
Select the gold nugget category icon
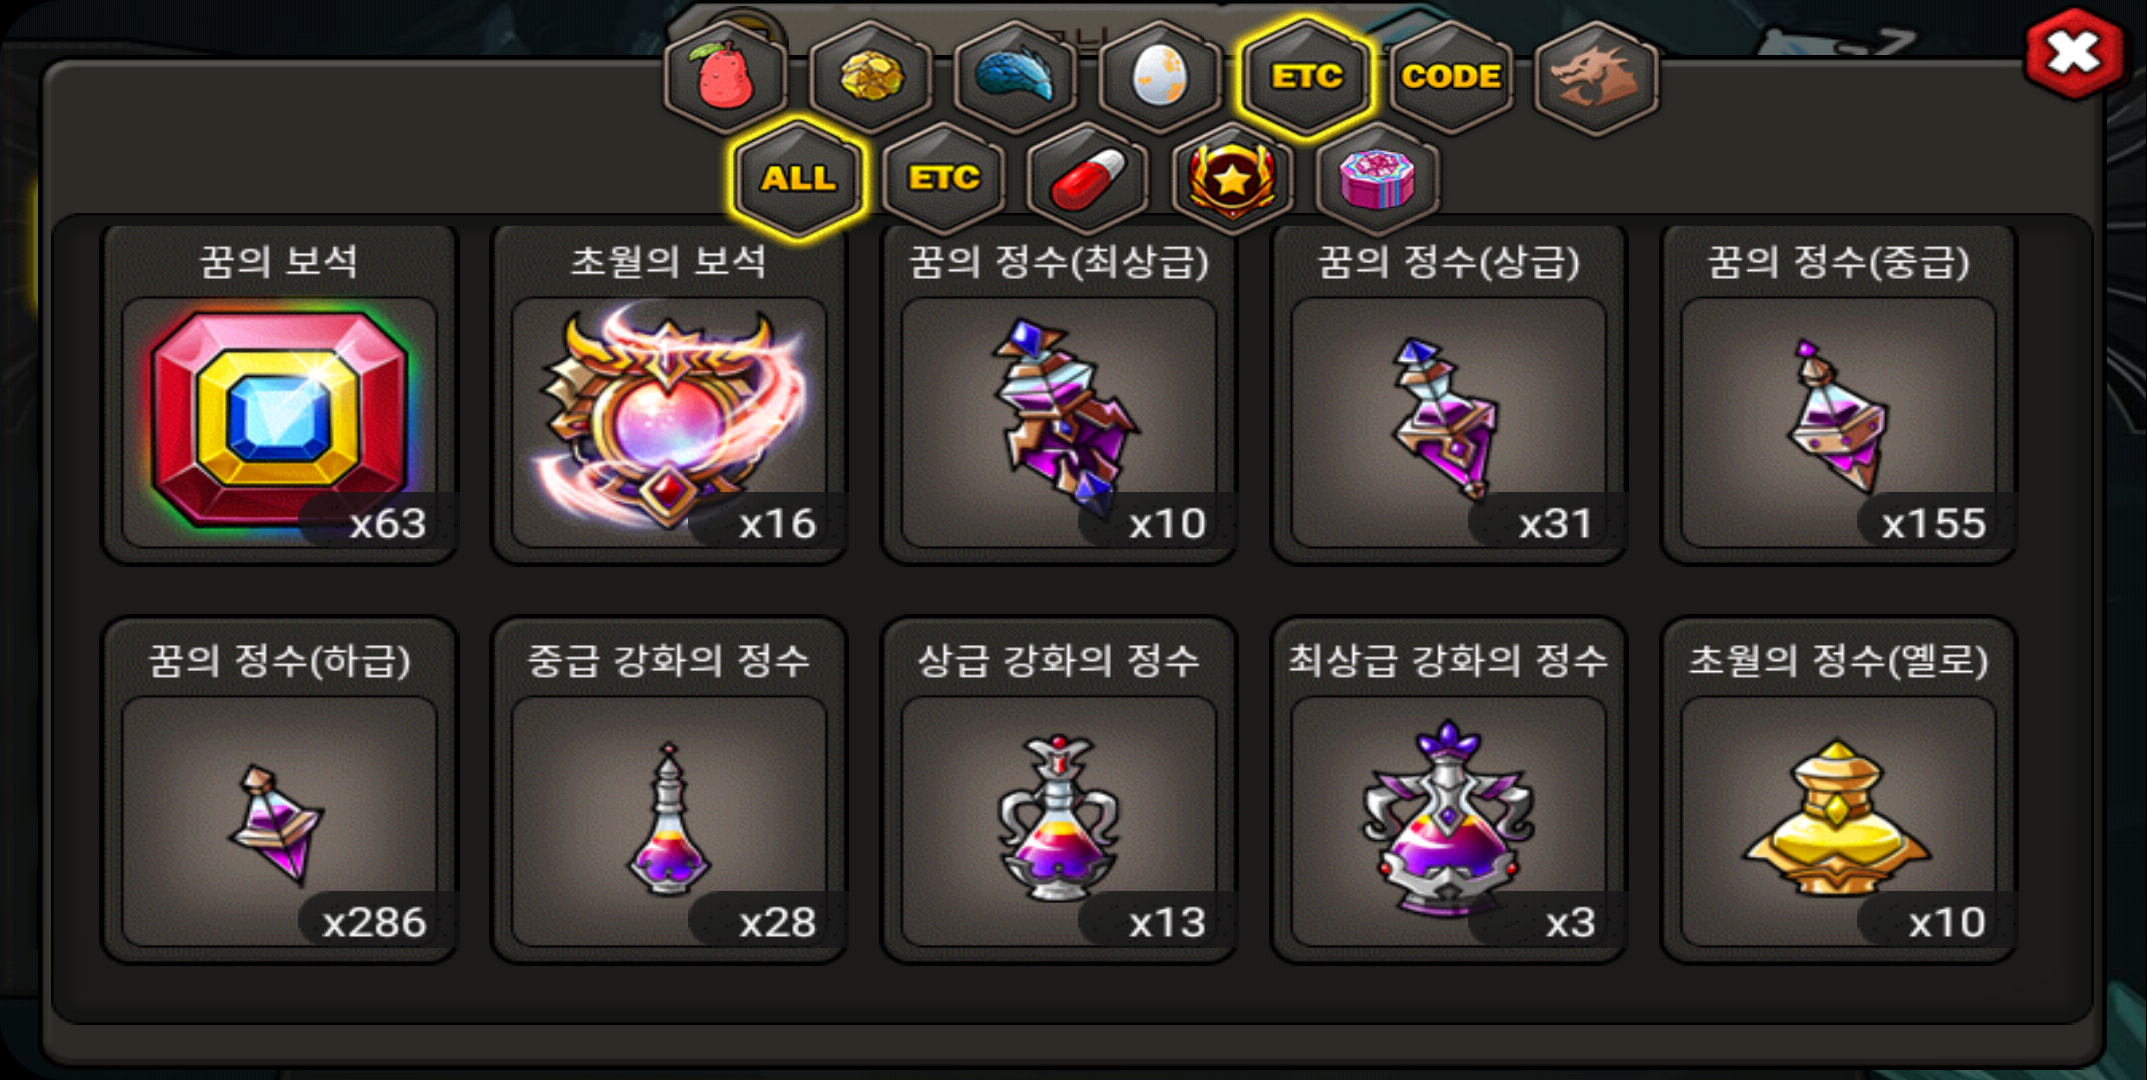[x=870, y=76]
